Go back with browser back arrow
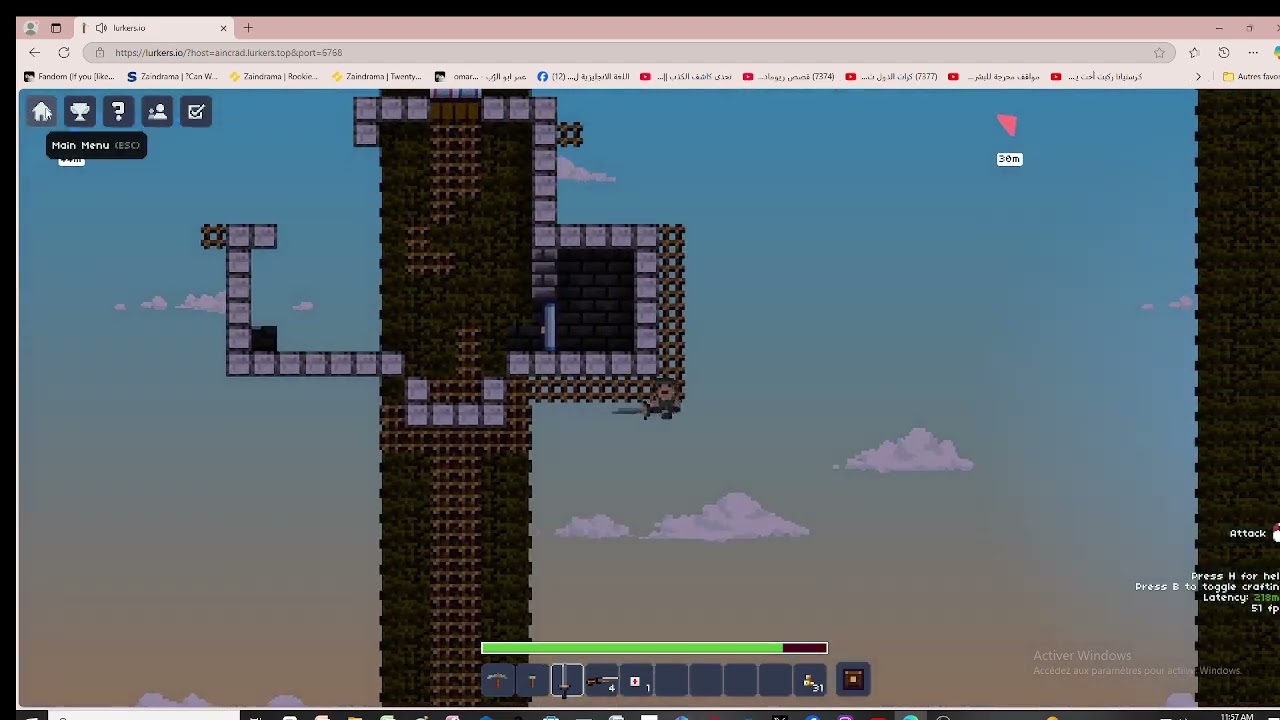The width and height of the screenshot is (1280, 720). 35,52
